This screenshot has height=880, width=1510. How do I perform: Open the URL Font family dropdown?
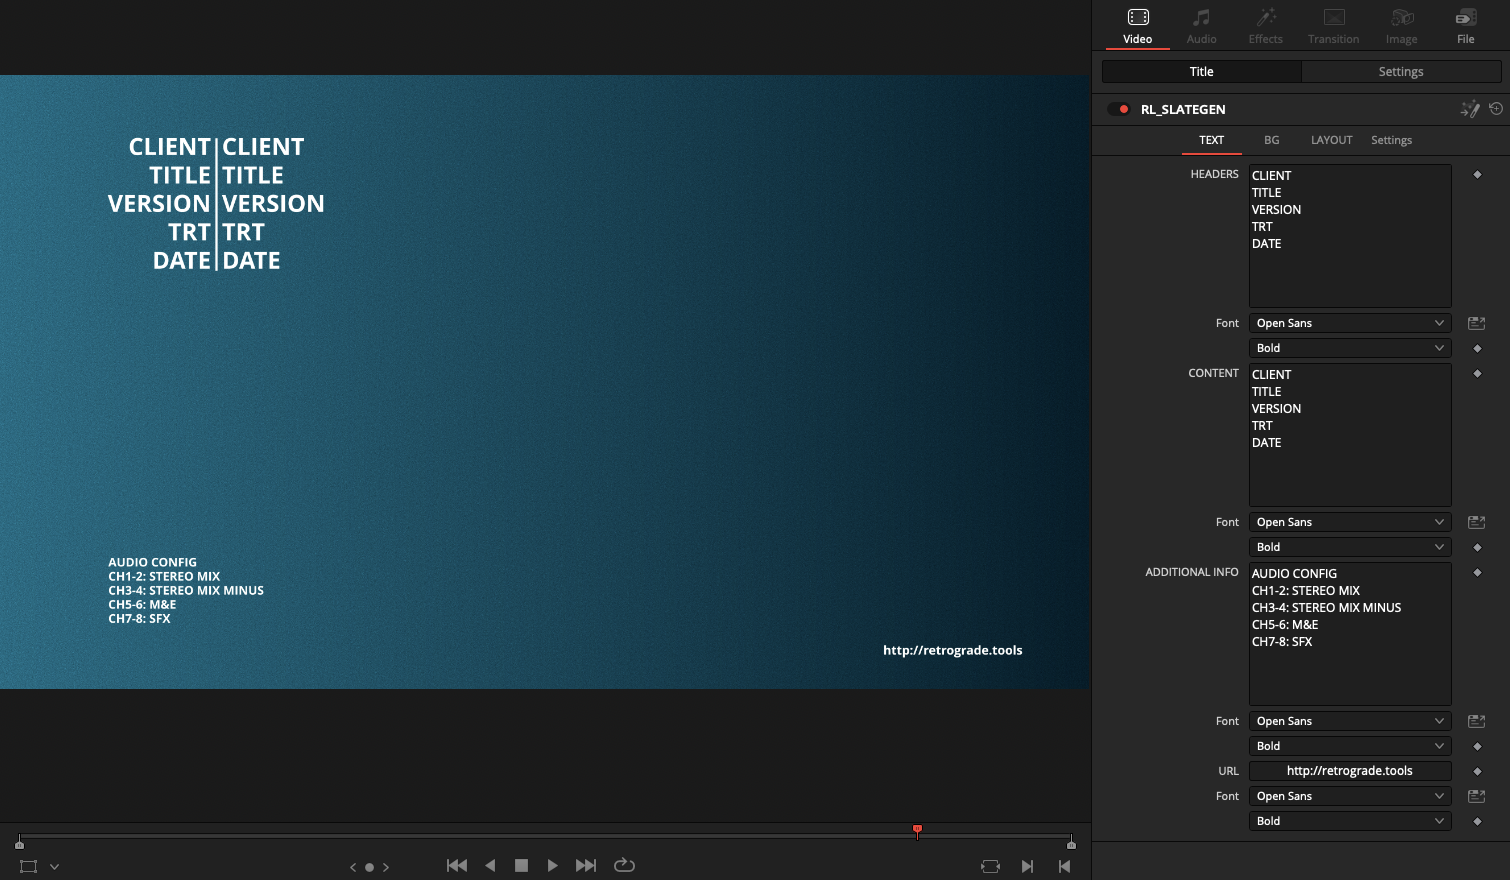(1350, 796)
